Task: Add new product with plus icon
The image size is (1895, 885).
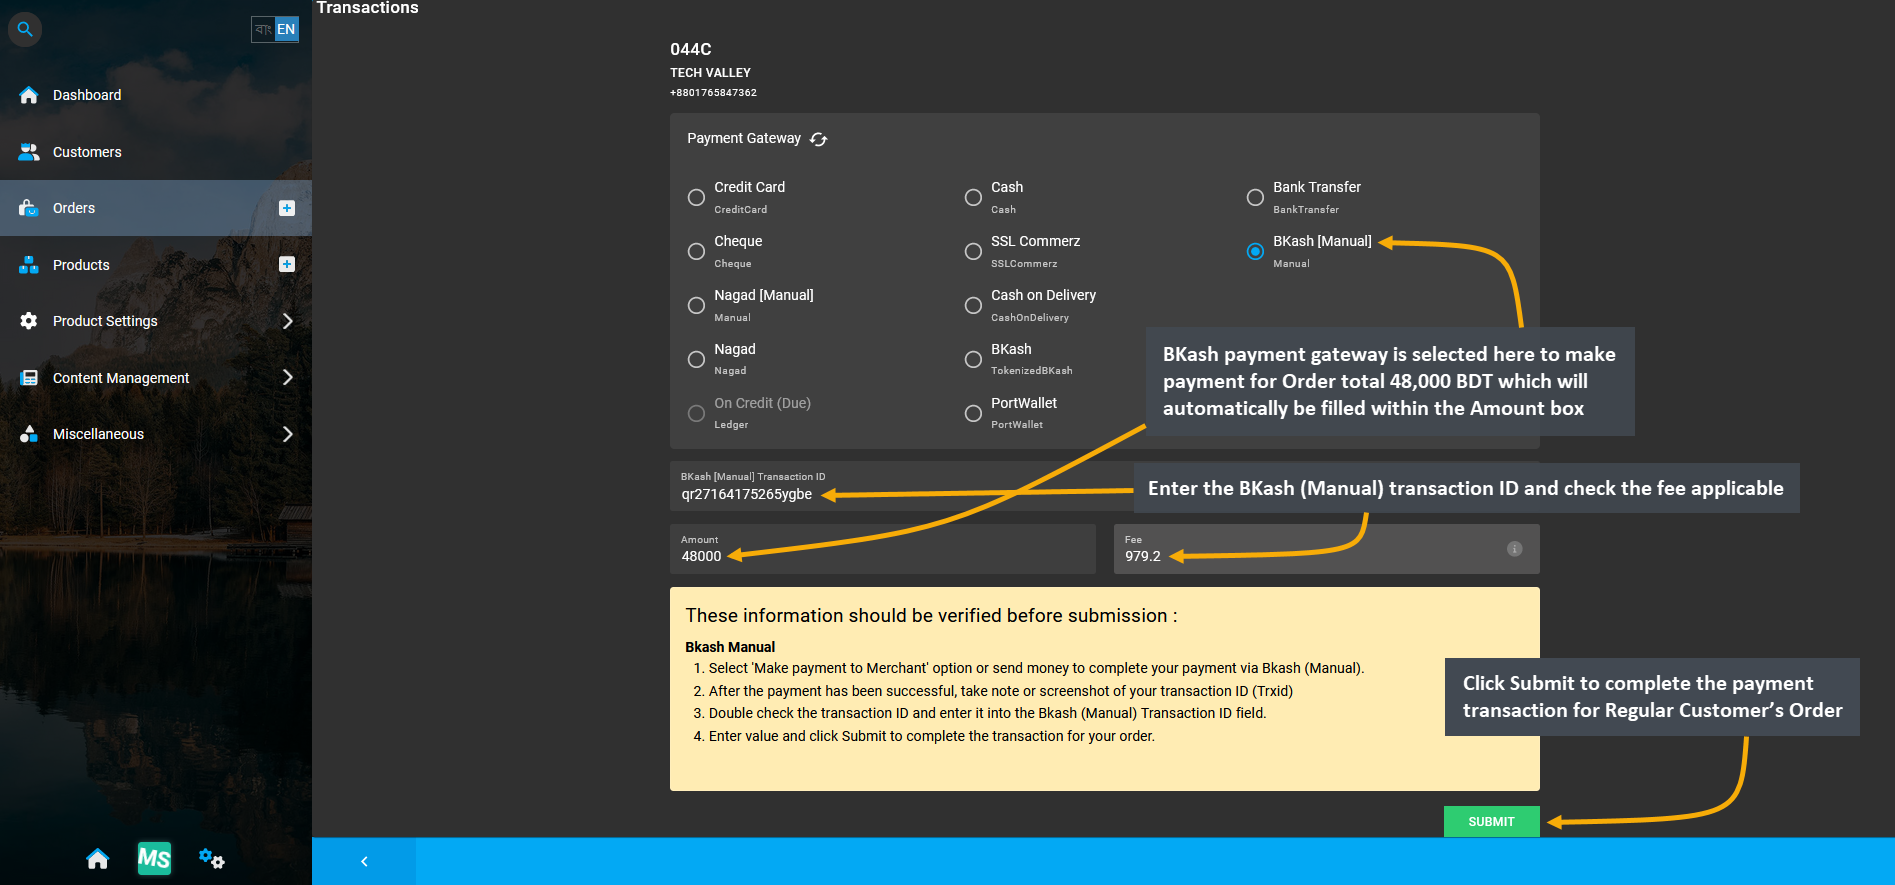Action: click(x=287, y=264)
